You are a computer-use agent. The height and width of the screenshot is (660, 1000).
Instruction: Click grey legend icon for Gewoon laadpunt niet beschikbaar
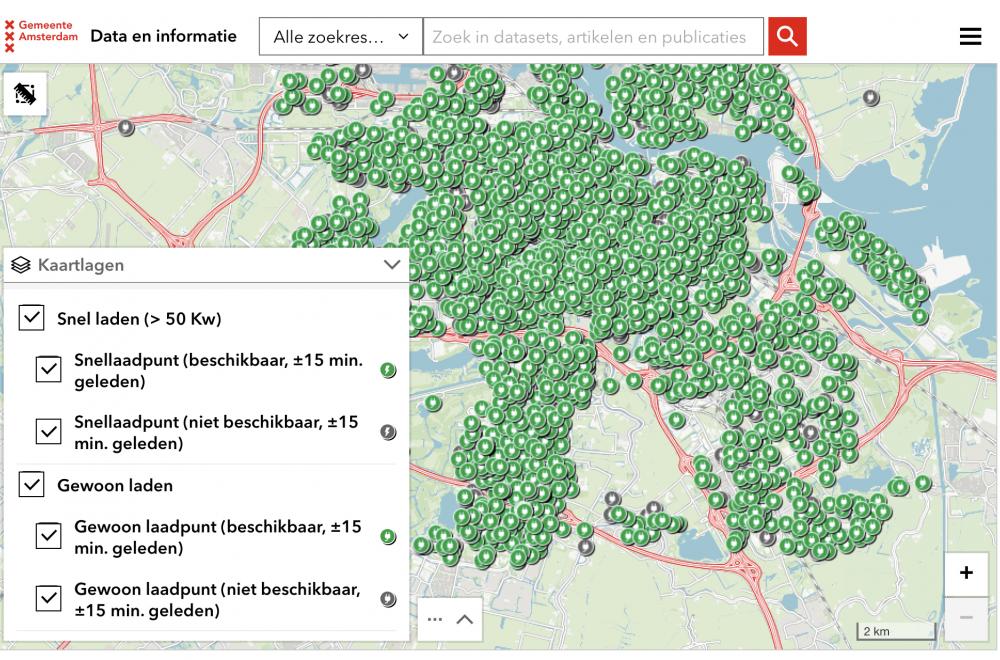[388, 599]
